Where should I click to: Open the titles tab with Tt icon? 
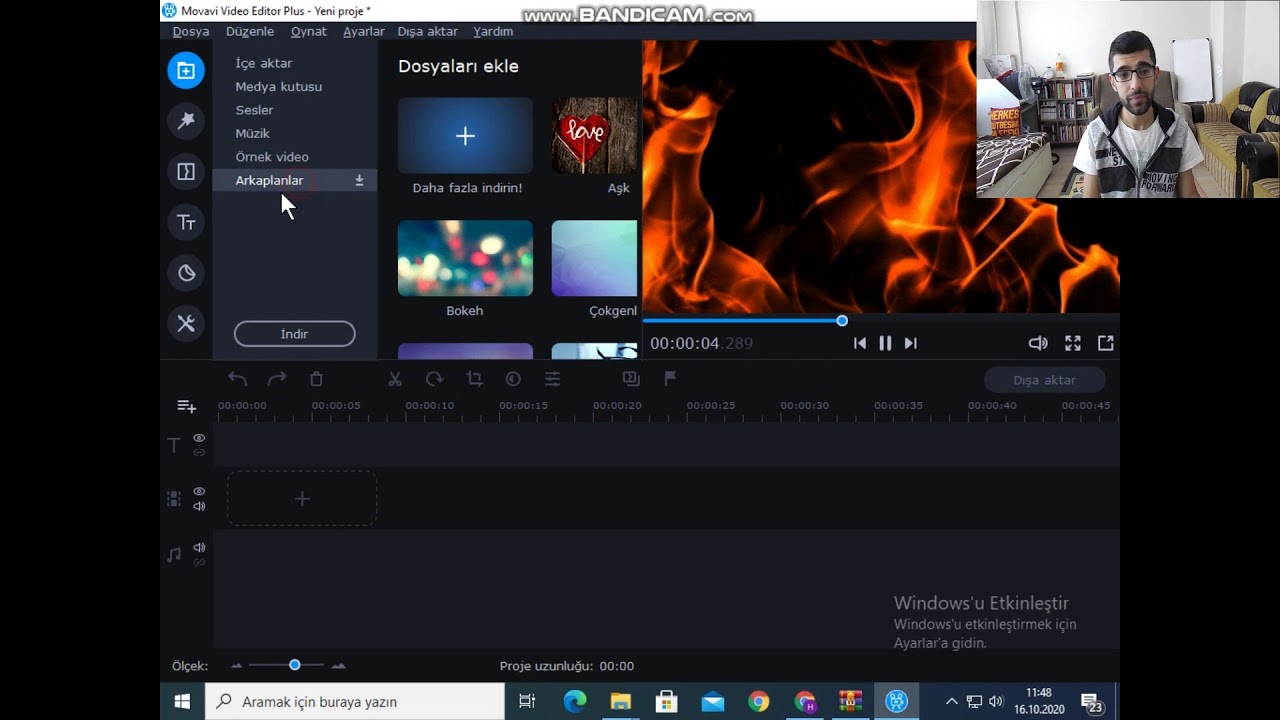(186, 222)
